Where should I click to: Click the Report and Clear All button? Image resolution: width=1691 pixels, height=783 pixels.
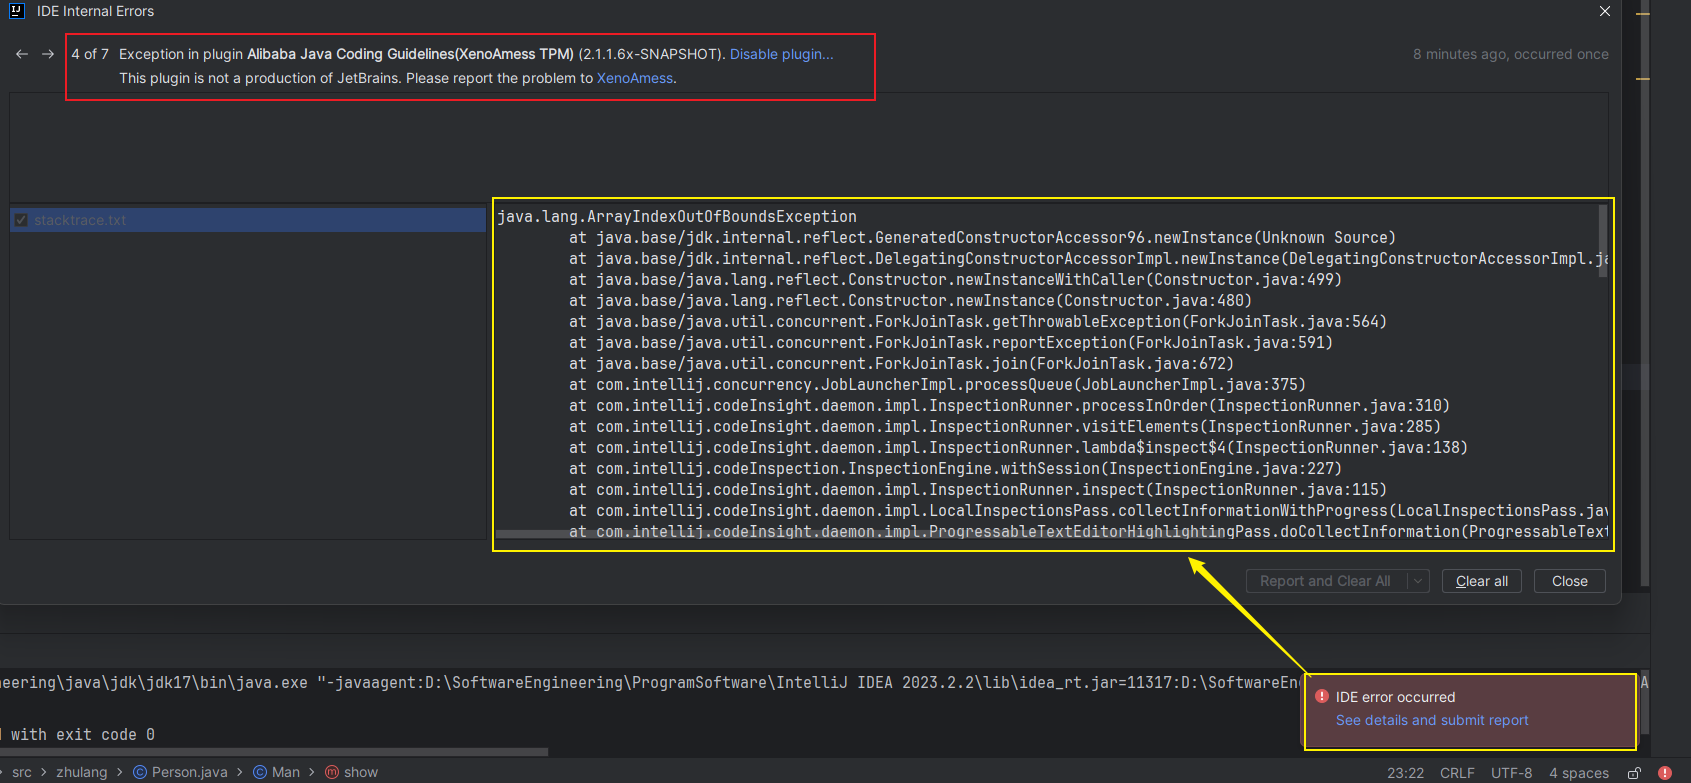coord(1326,581)
